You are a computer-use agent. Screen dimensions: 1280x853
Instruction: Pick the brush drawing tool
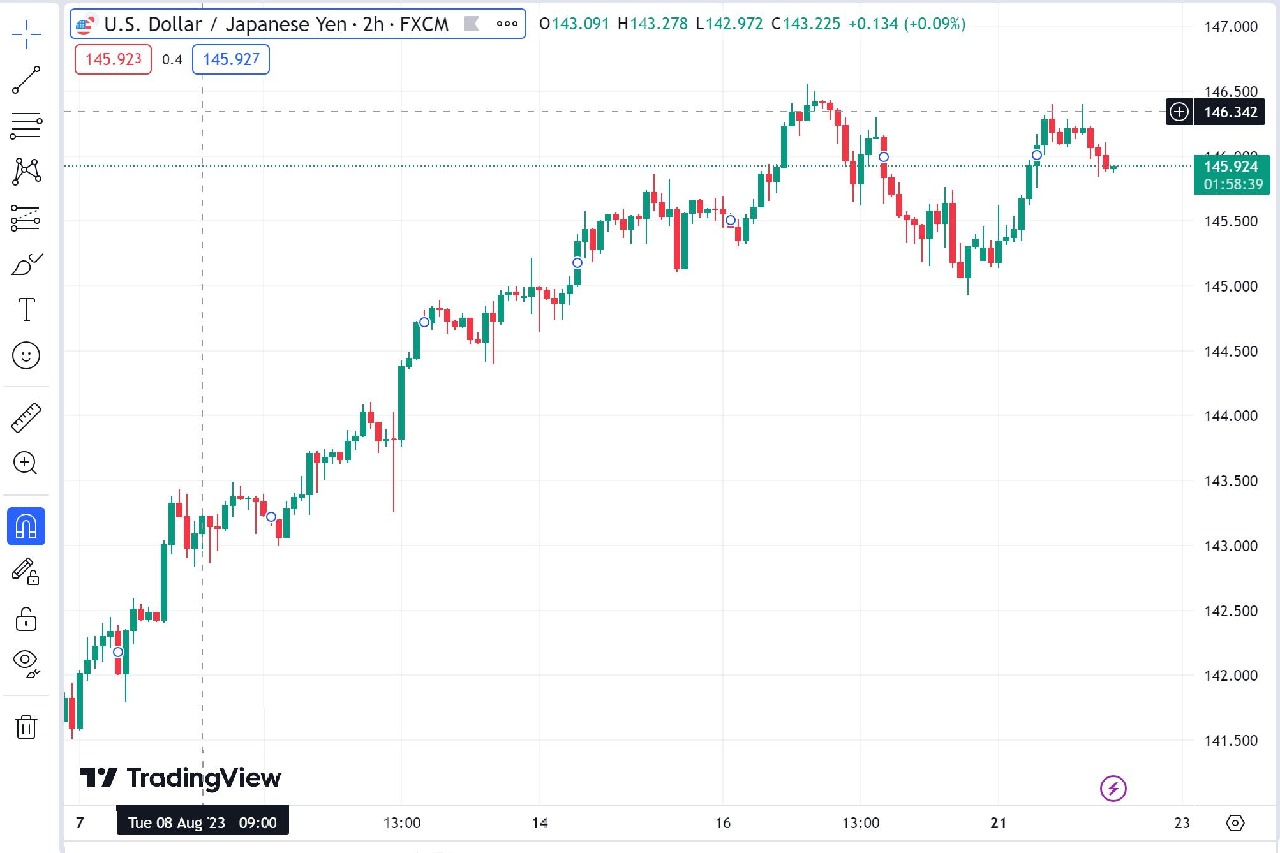point(26,264)
